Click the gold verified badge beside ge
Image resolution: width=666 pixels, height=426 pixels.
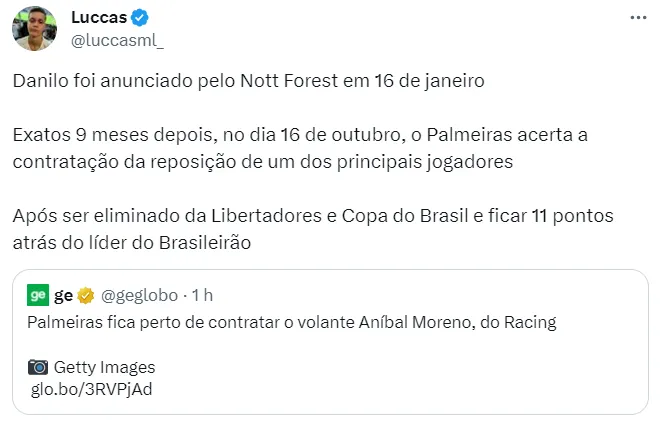tap(86, 295)
